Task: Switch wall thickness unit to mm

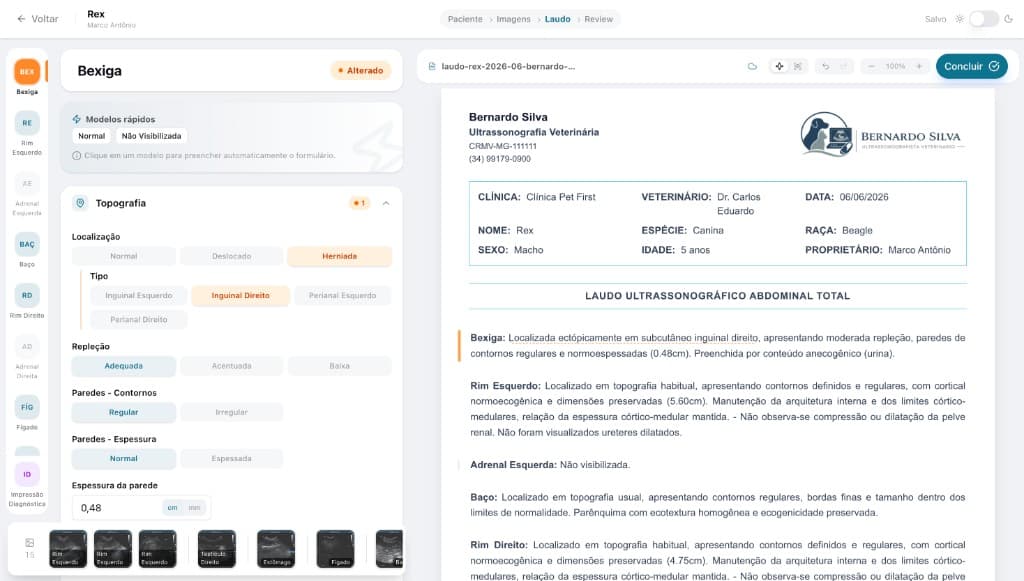Action: point(195,507)
